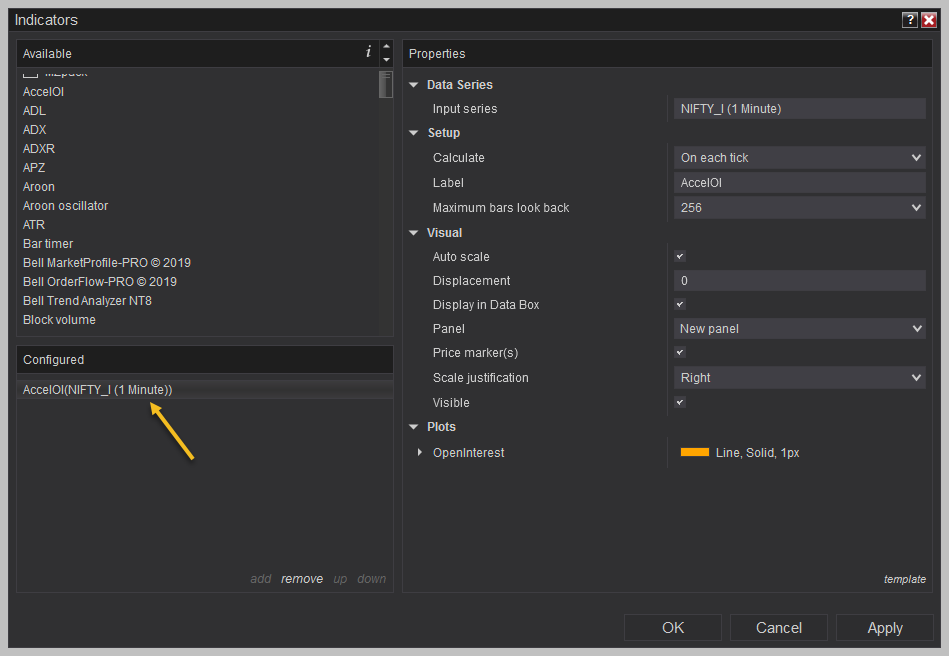Open the help question mark icon
This screenshot has width=949, height=656.
(909, 20)
